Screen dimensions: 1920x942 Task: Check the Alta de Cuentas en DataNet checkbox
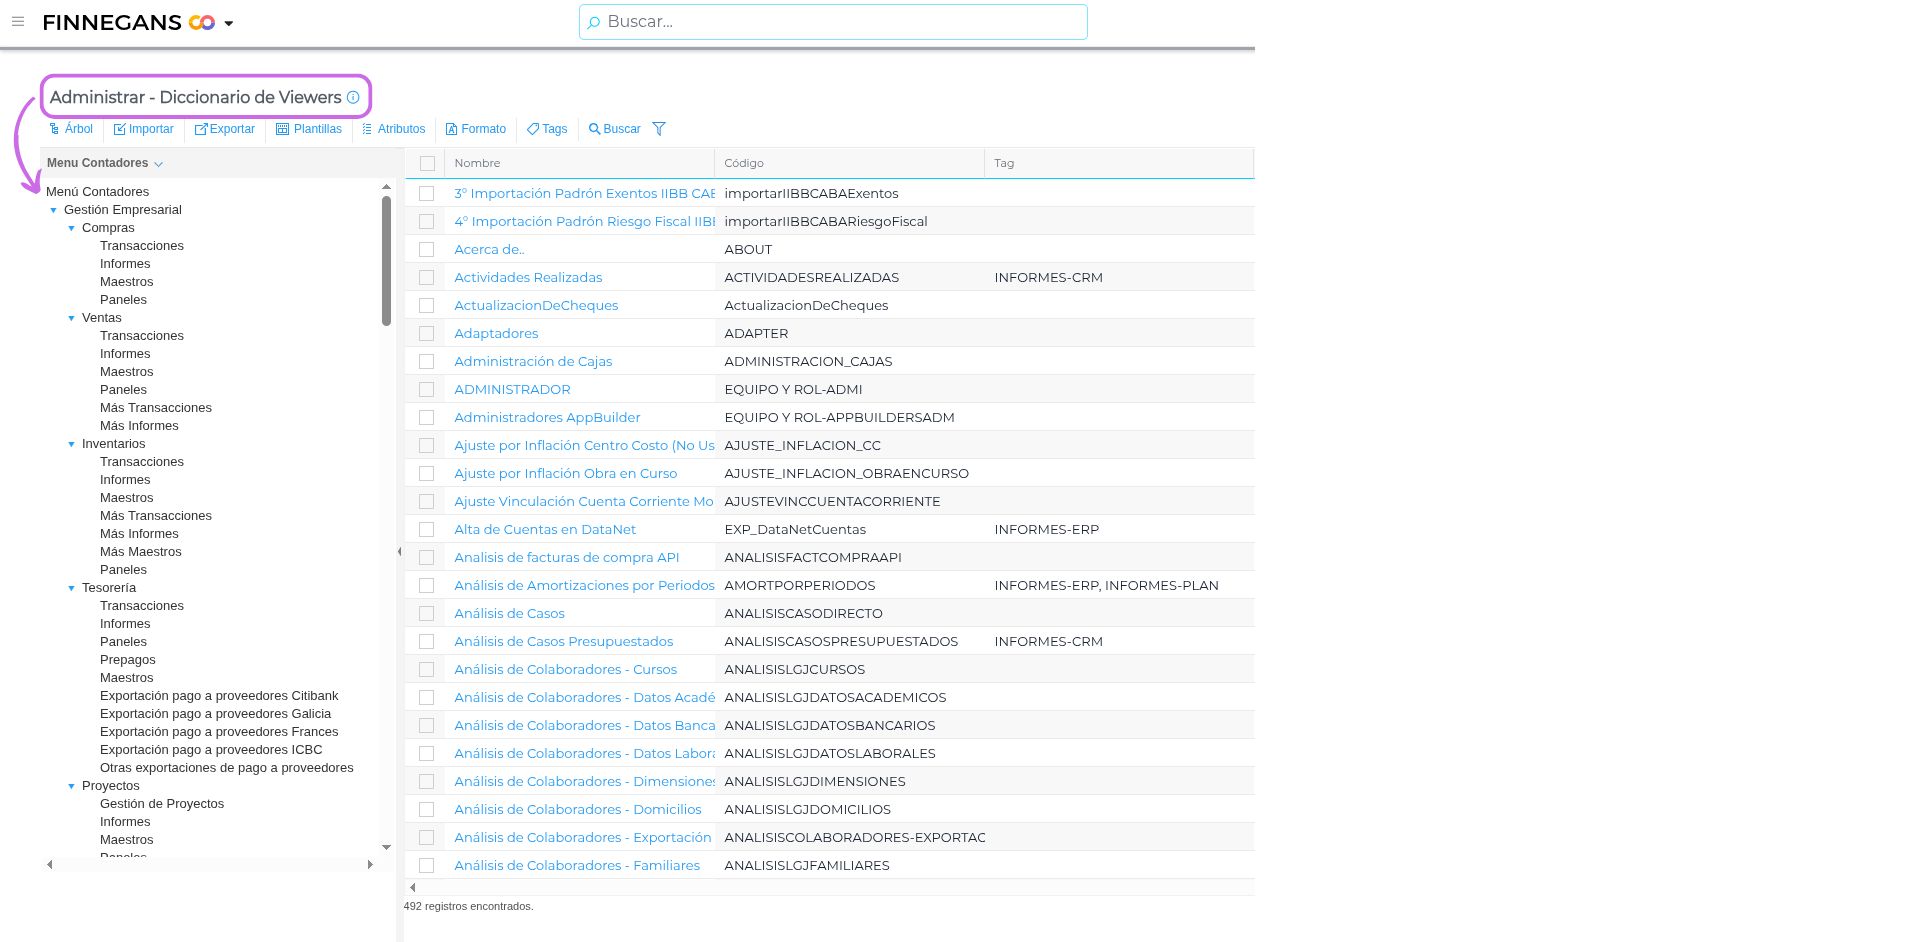coord(427,529)
